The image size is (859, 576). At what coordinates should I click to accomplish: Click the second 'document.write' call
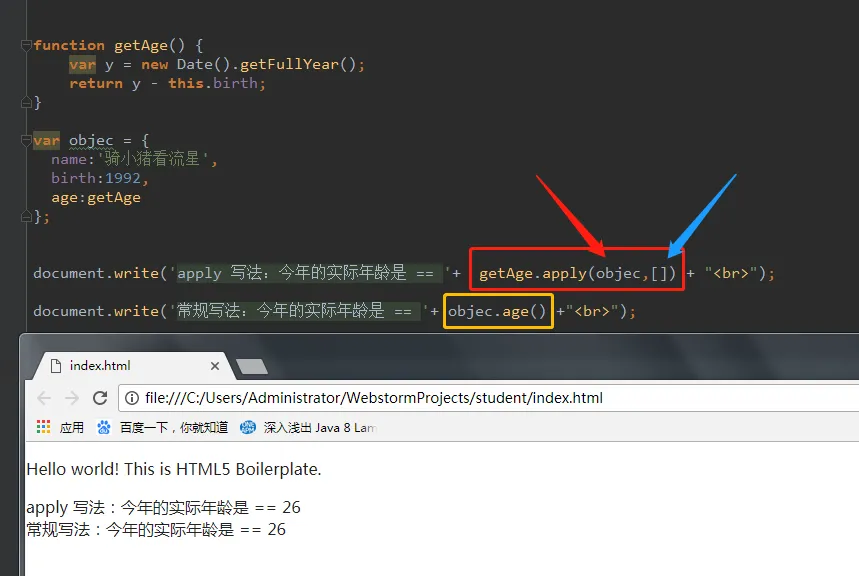tap(96, 311)
